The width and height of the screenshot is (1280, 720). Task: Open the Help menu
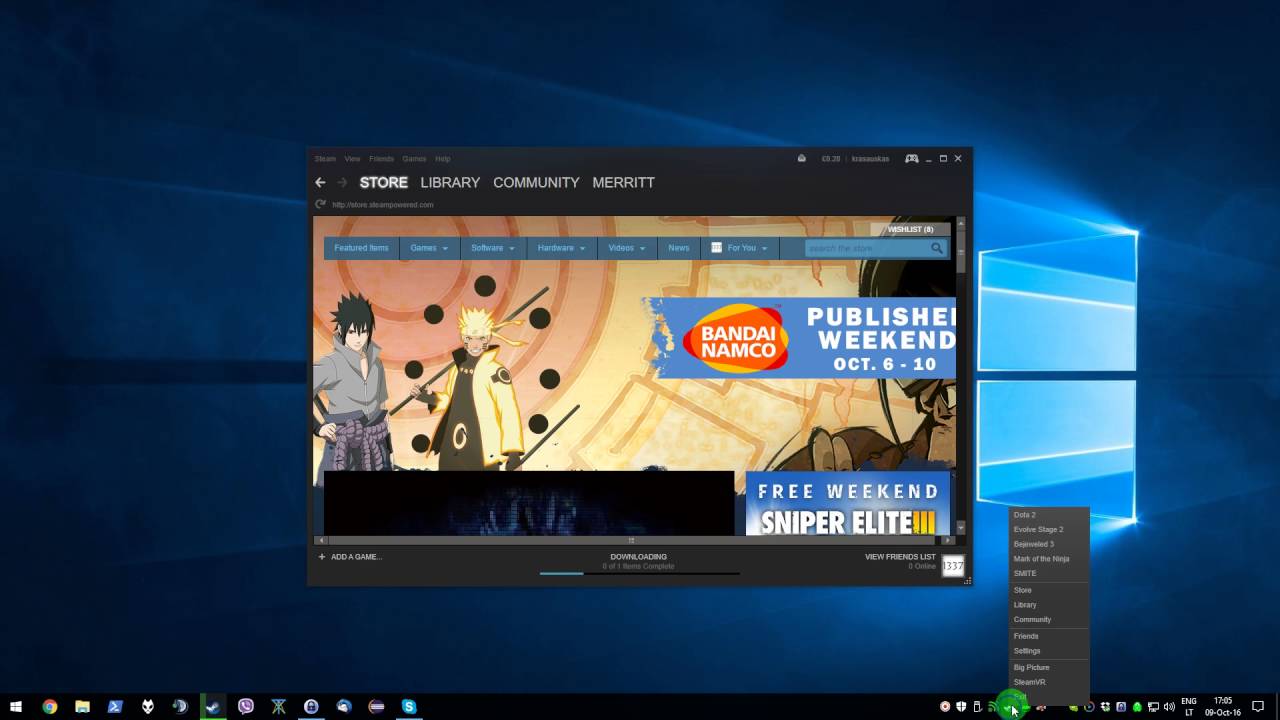point(442,158)
